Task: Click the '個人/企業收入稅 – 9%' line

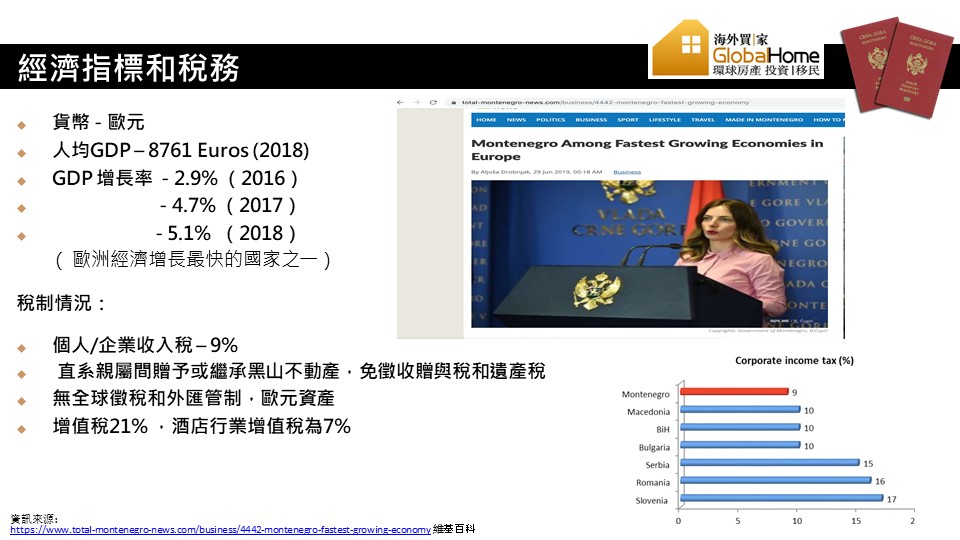Action: [x=145, y=345]
